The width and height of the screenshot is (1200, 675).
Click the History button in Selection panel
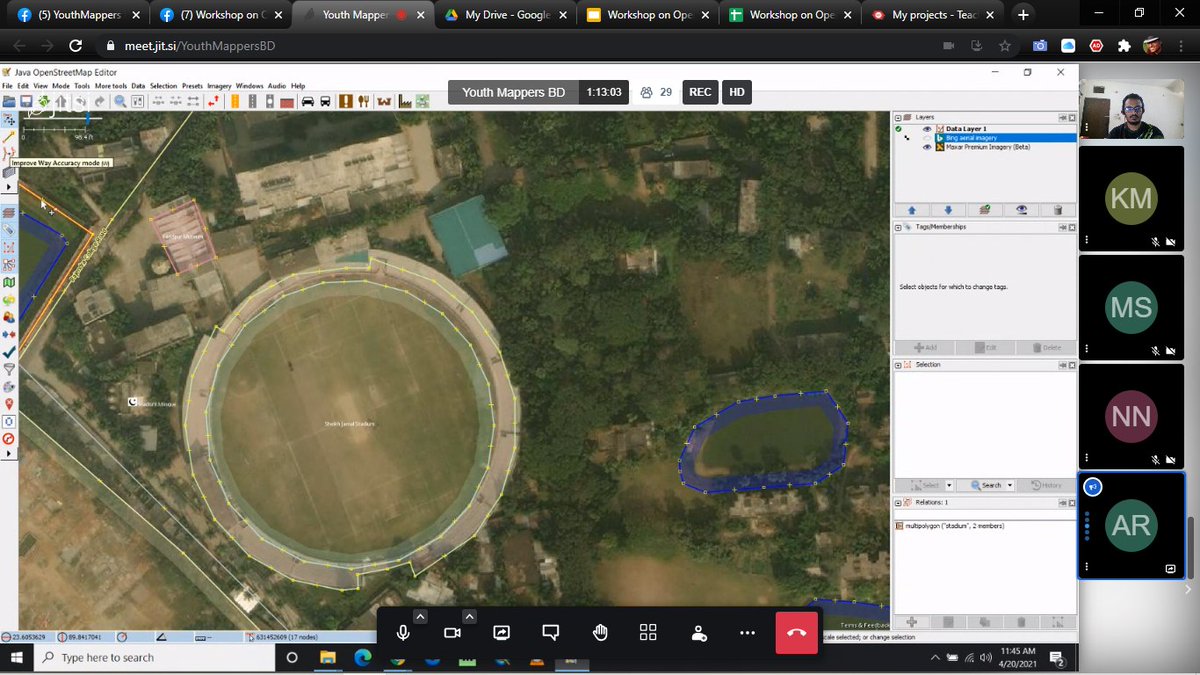tap(1046, 485)
